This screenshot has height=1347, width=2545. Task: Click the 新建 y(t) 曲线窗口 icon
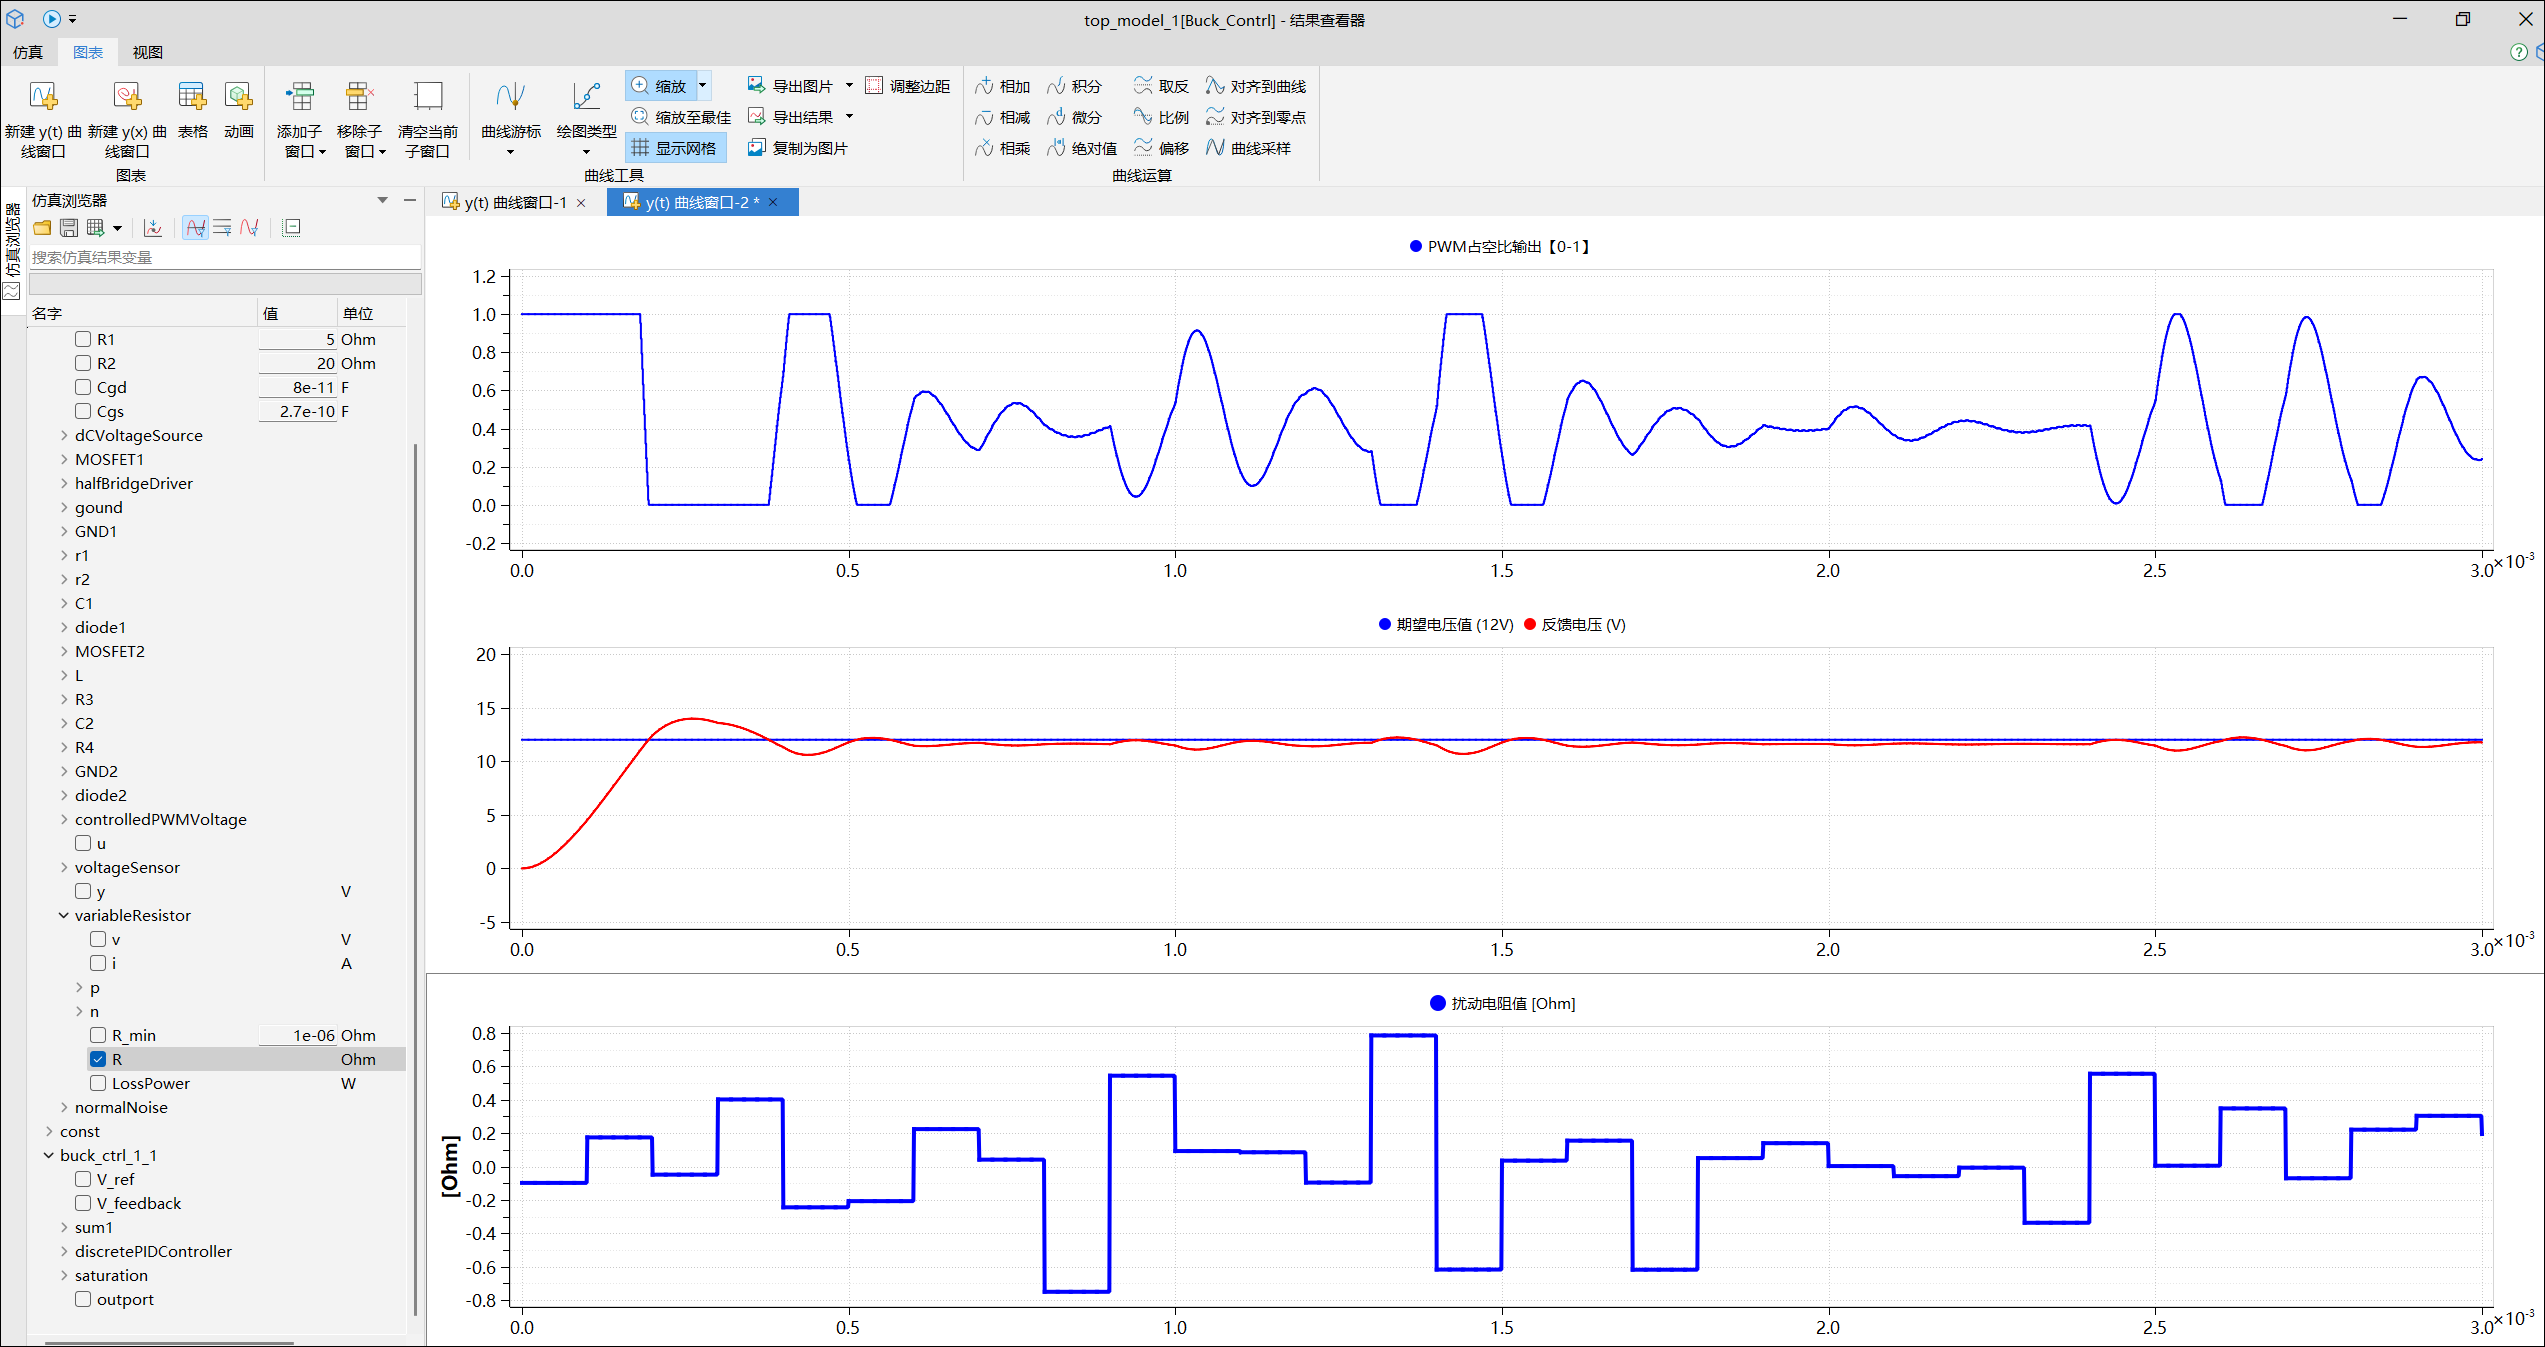click(x=43, y=97)
